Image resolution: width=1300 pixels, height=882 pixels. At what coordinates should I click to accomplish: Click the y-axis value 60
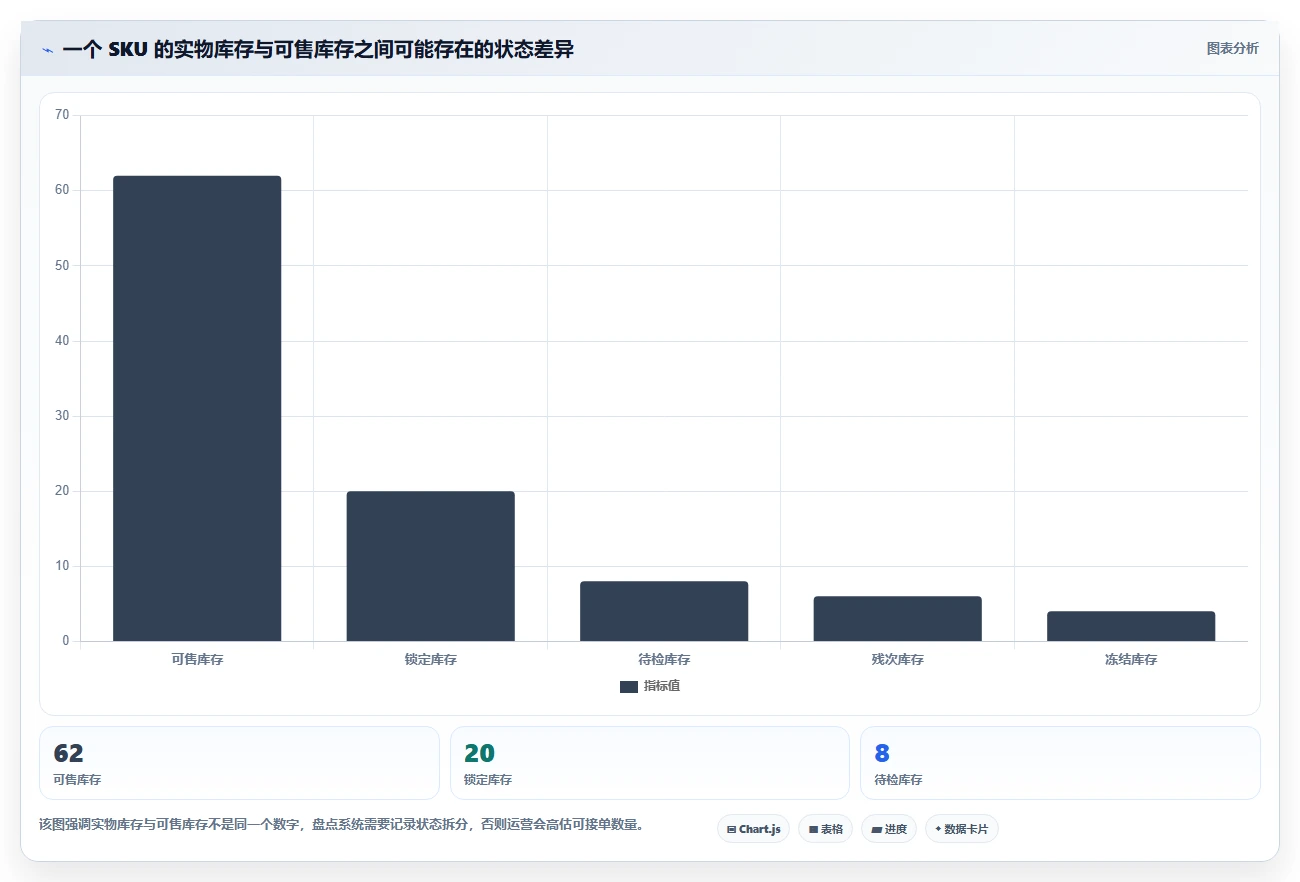[x=62, y=190]
